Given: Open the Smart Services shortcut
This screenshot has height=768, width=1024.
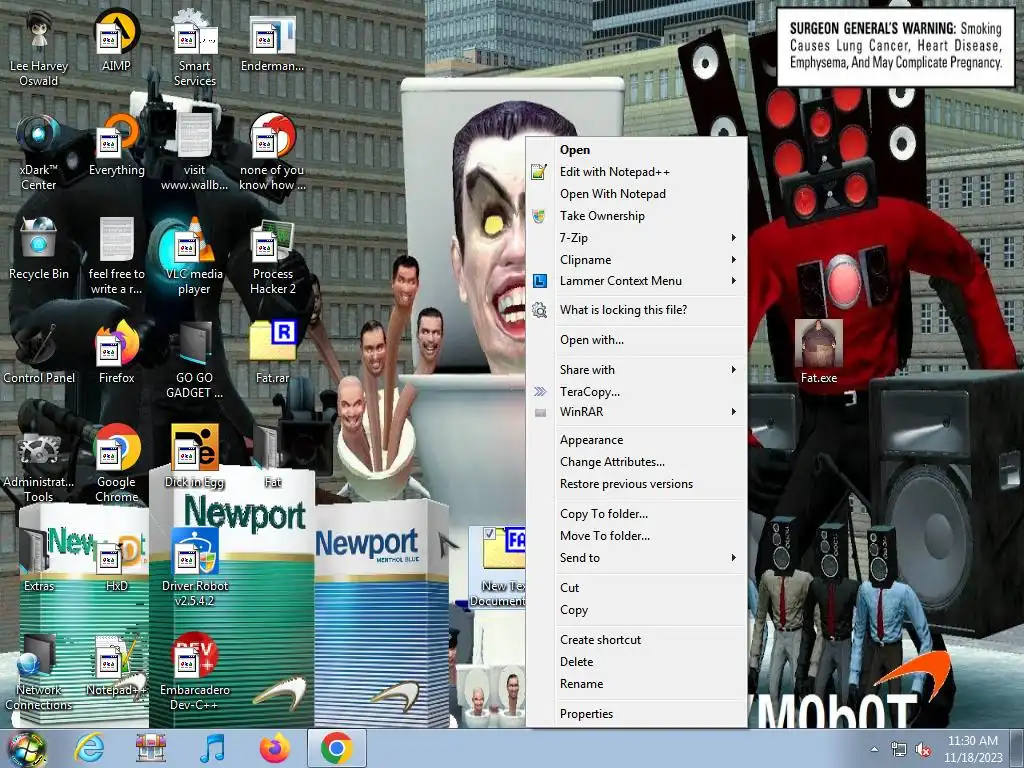Looking at the screenshot, I should click(195, 48).
